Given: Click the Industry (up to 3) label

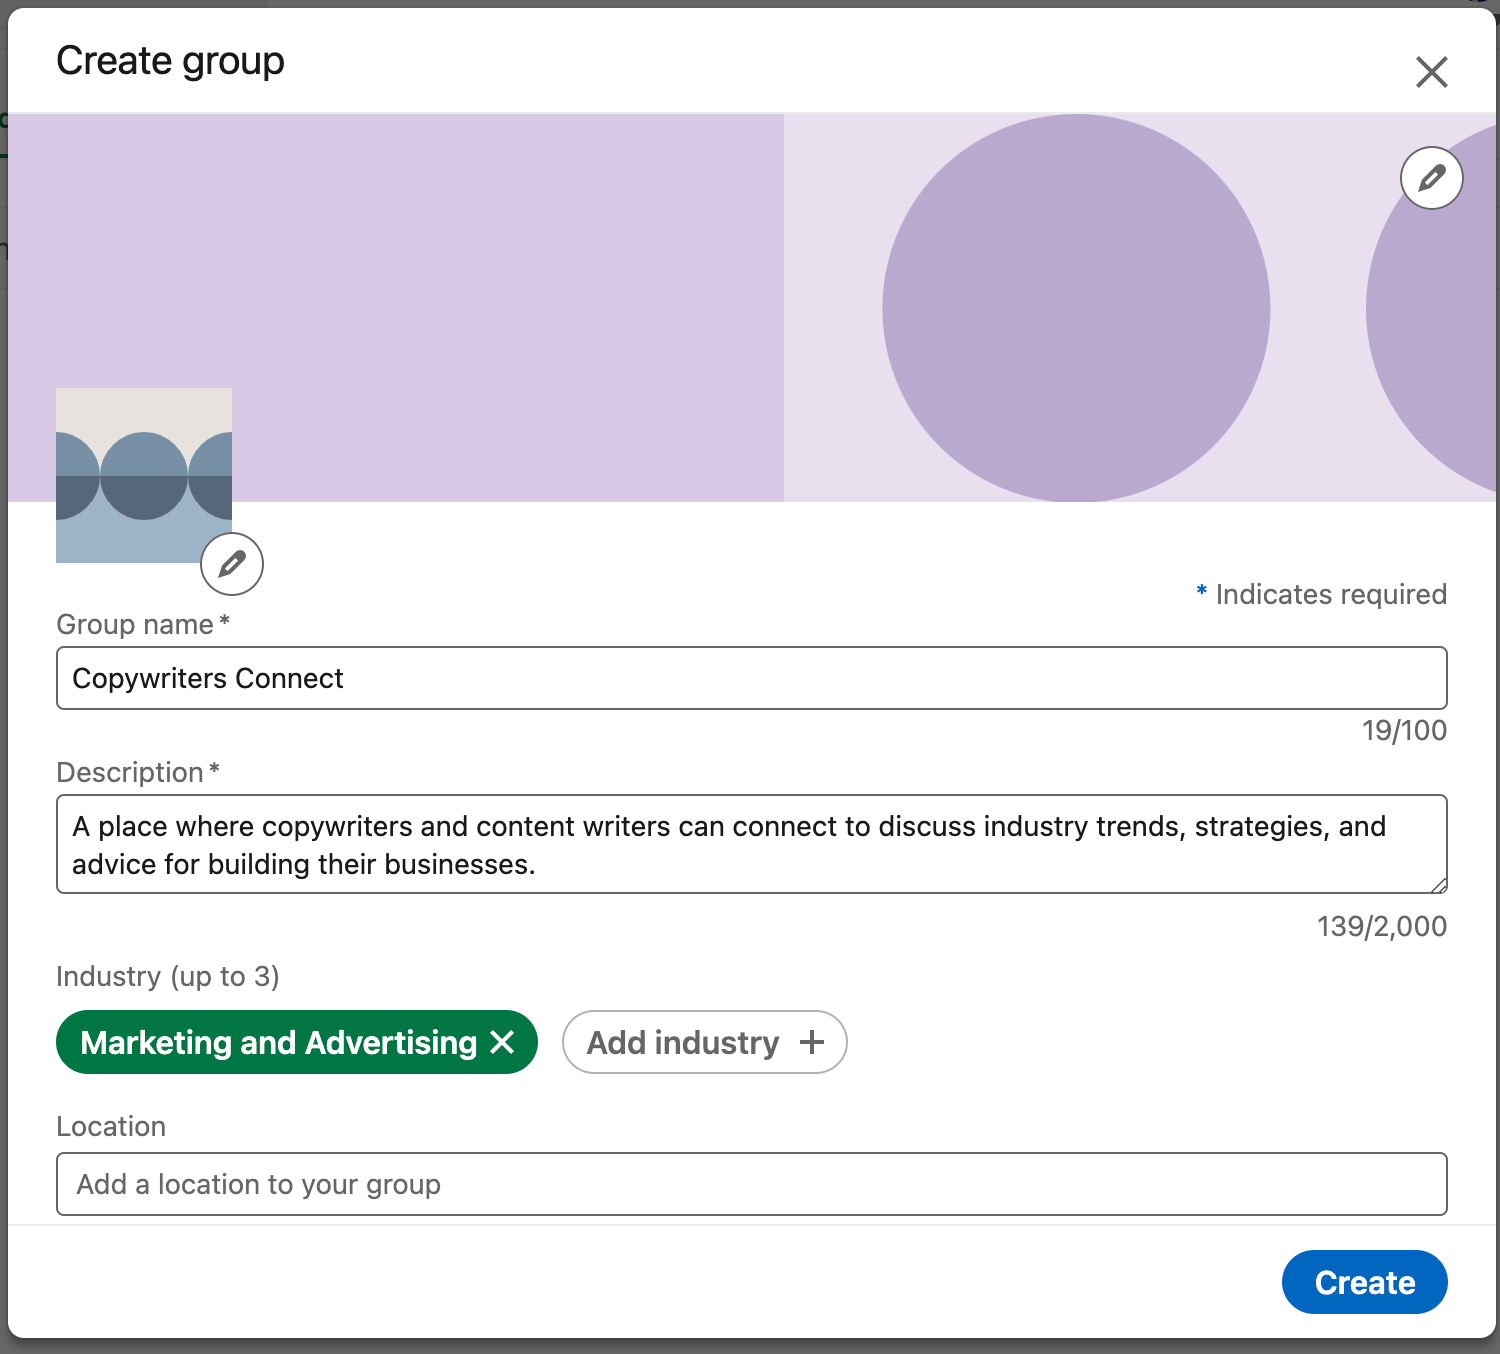Looking at the screenshot, I should 168,977.
